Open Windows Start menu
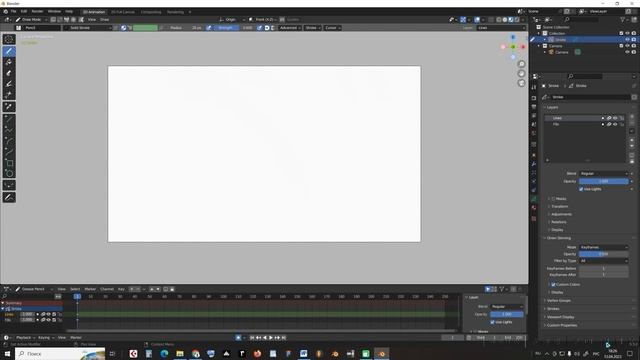 7,353
